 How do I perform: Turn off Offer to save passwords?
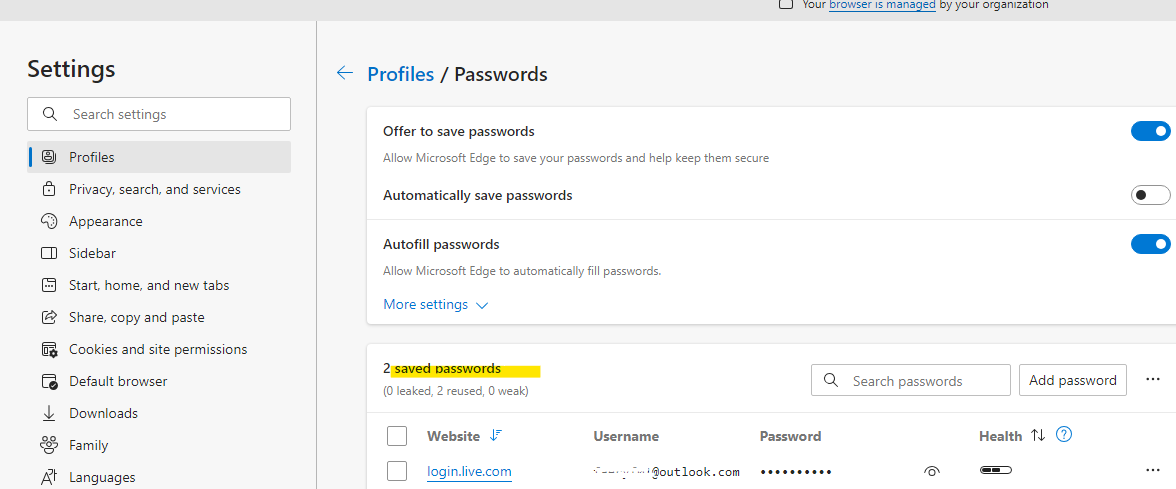pyautogui.click(x=1150, y=131)
